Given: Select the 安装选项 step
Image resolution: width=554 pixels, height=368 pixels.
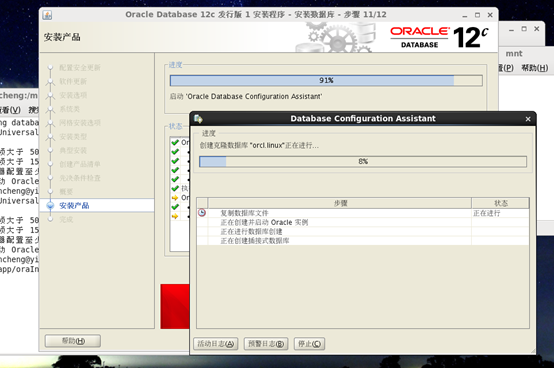Looking at the screenshot, I should [73, 95].
